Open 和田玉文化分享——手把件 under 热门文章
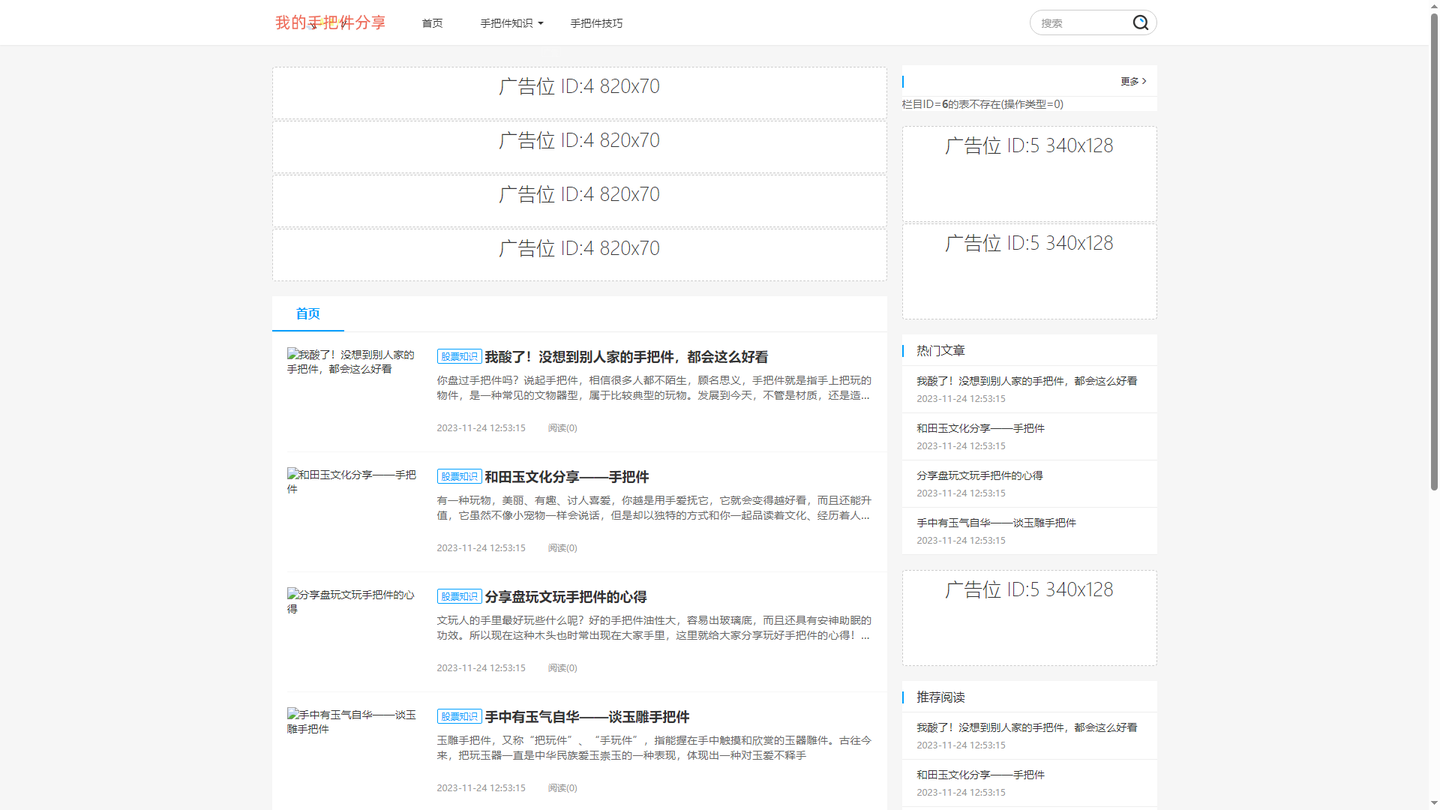The image size is (1440, 810). pyautogui.click(x=980, y=428)
